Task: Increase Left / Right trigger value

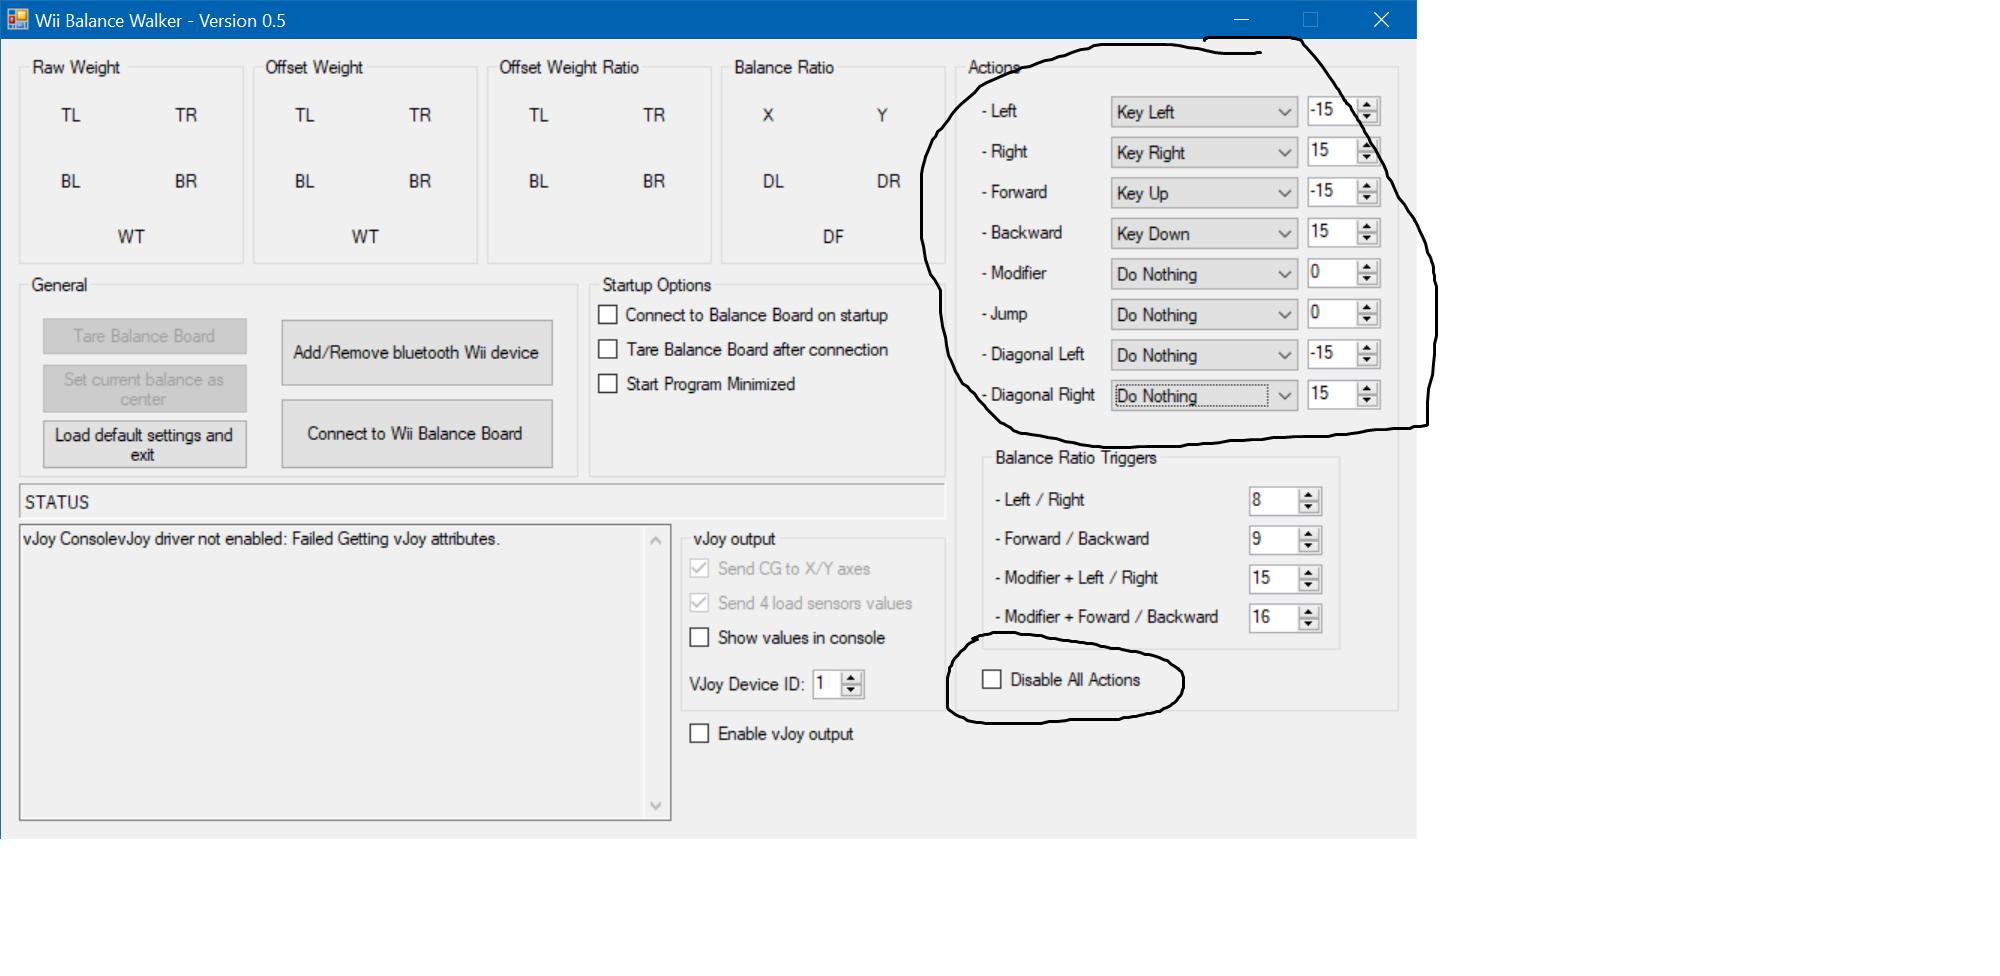Action: point(1308,494)
